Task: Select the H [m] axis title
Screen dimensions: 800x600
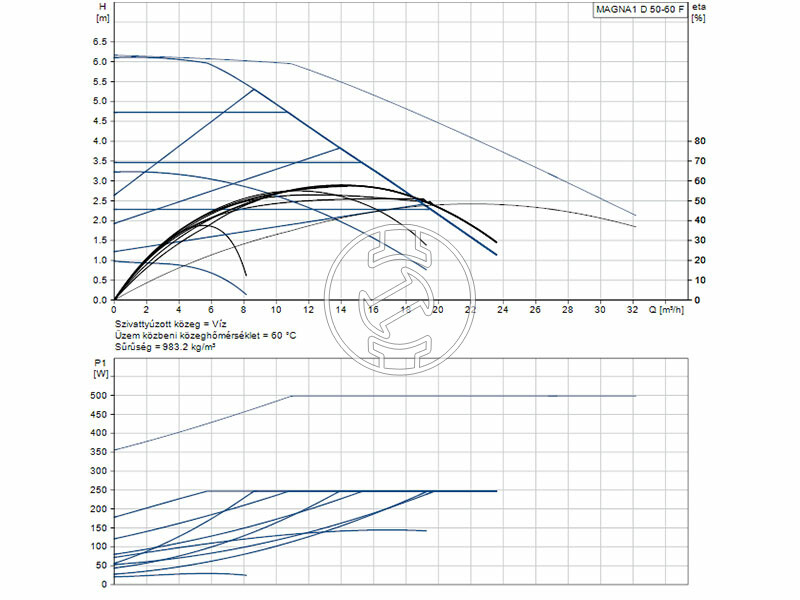Action: 102,13
